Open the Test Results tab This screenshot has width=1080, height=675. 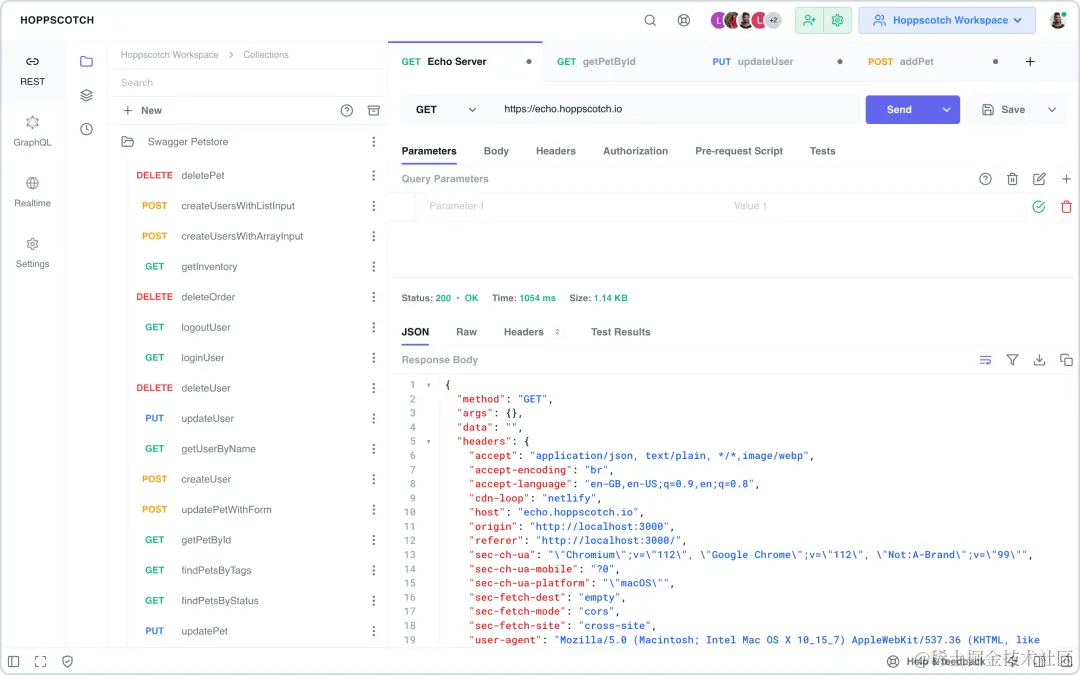(x=620, y=332)
